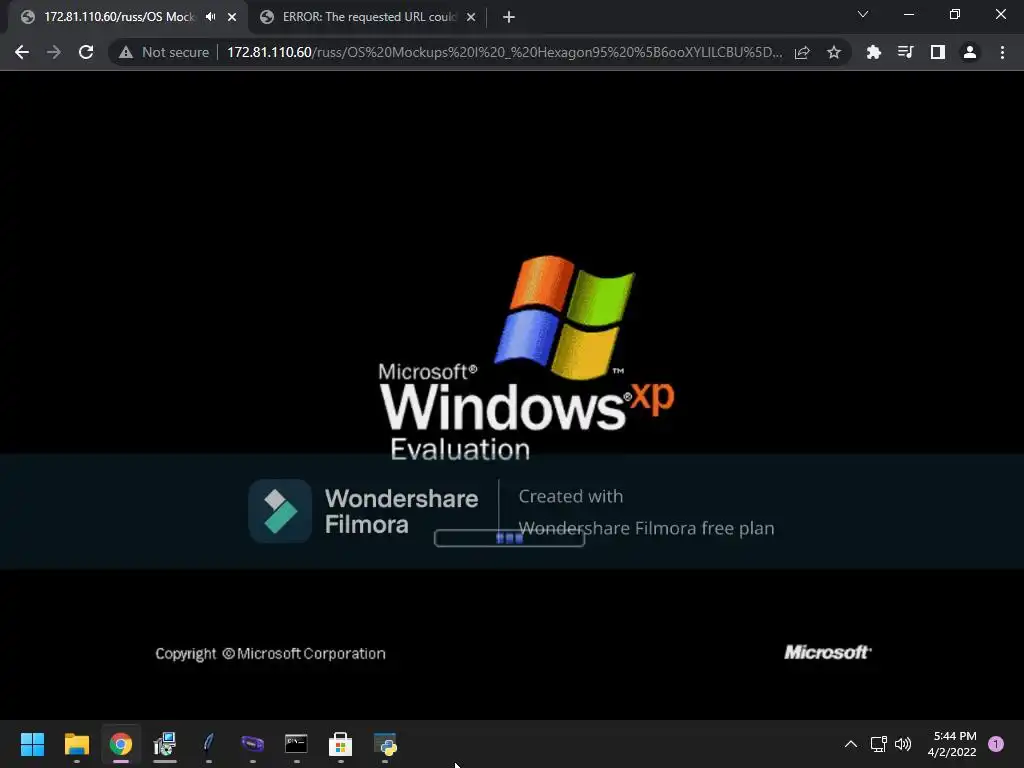Open the tab search dropdown

pos(862,14)
